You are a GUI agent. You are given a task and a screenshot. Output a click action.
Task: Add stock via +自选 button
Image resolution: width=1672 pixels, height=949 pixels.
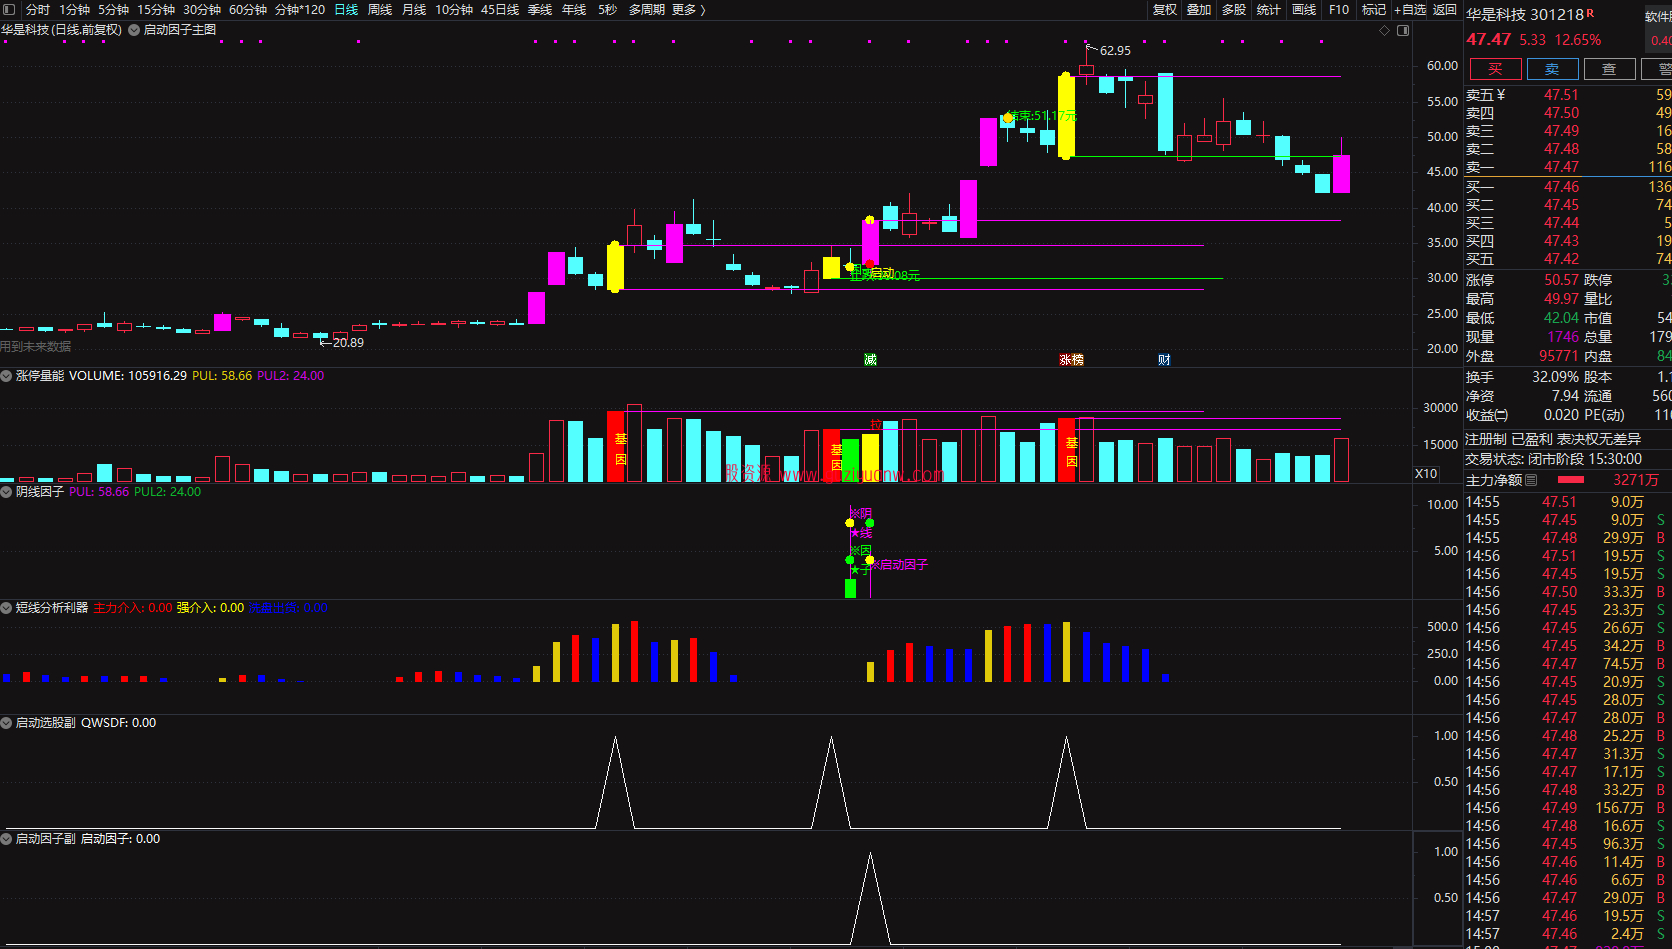point(1410,9)
